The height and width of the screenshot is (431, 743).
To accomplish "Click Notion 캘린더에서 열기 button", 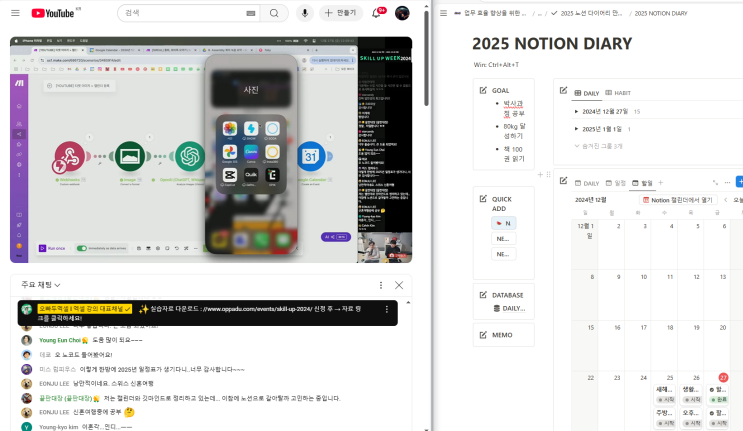I will [x=678, y=200].
